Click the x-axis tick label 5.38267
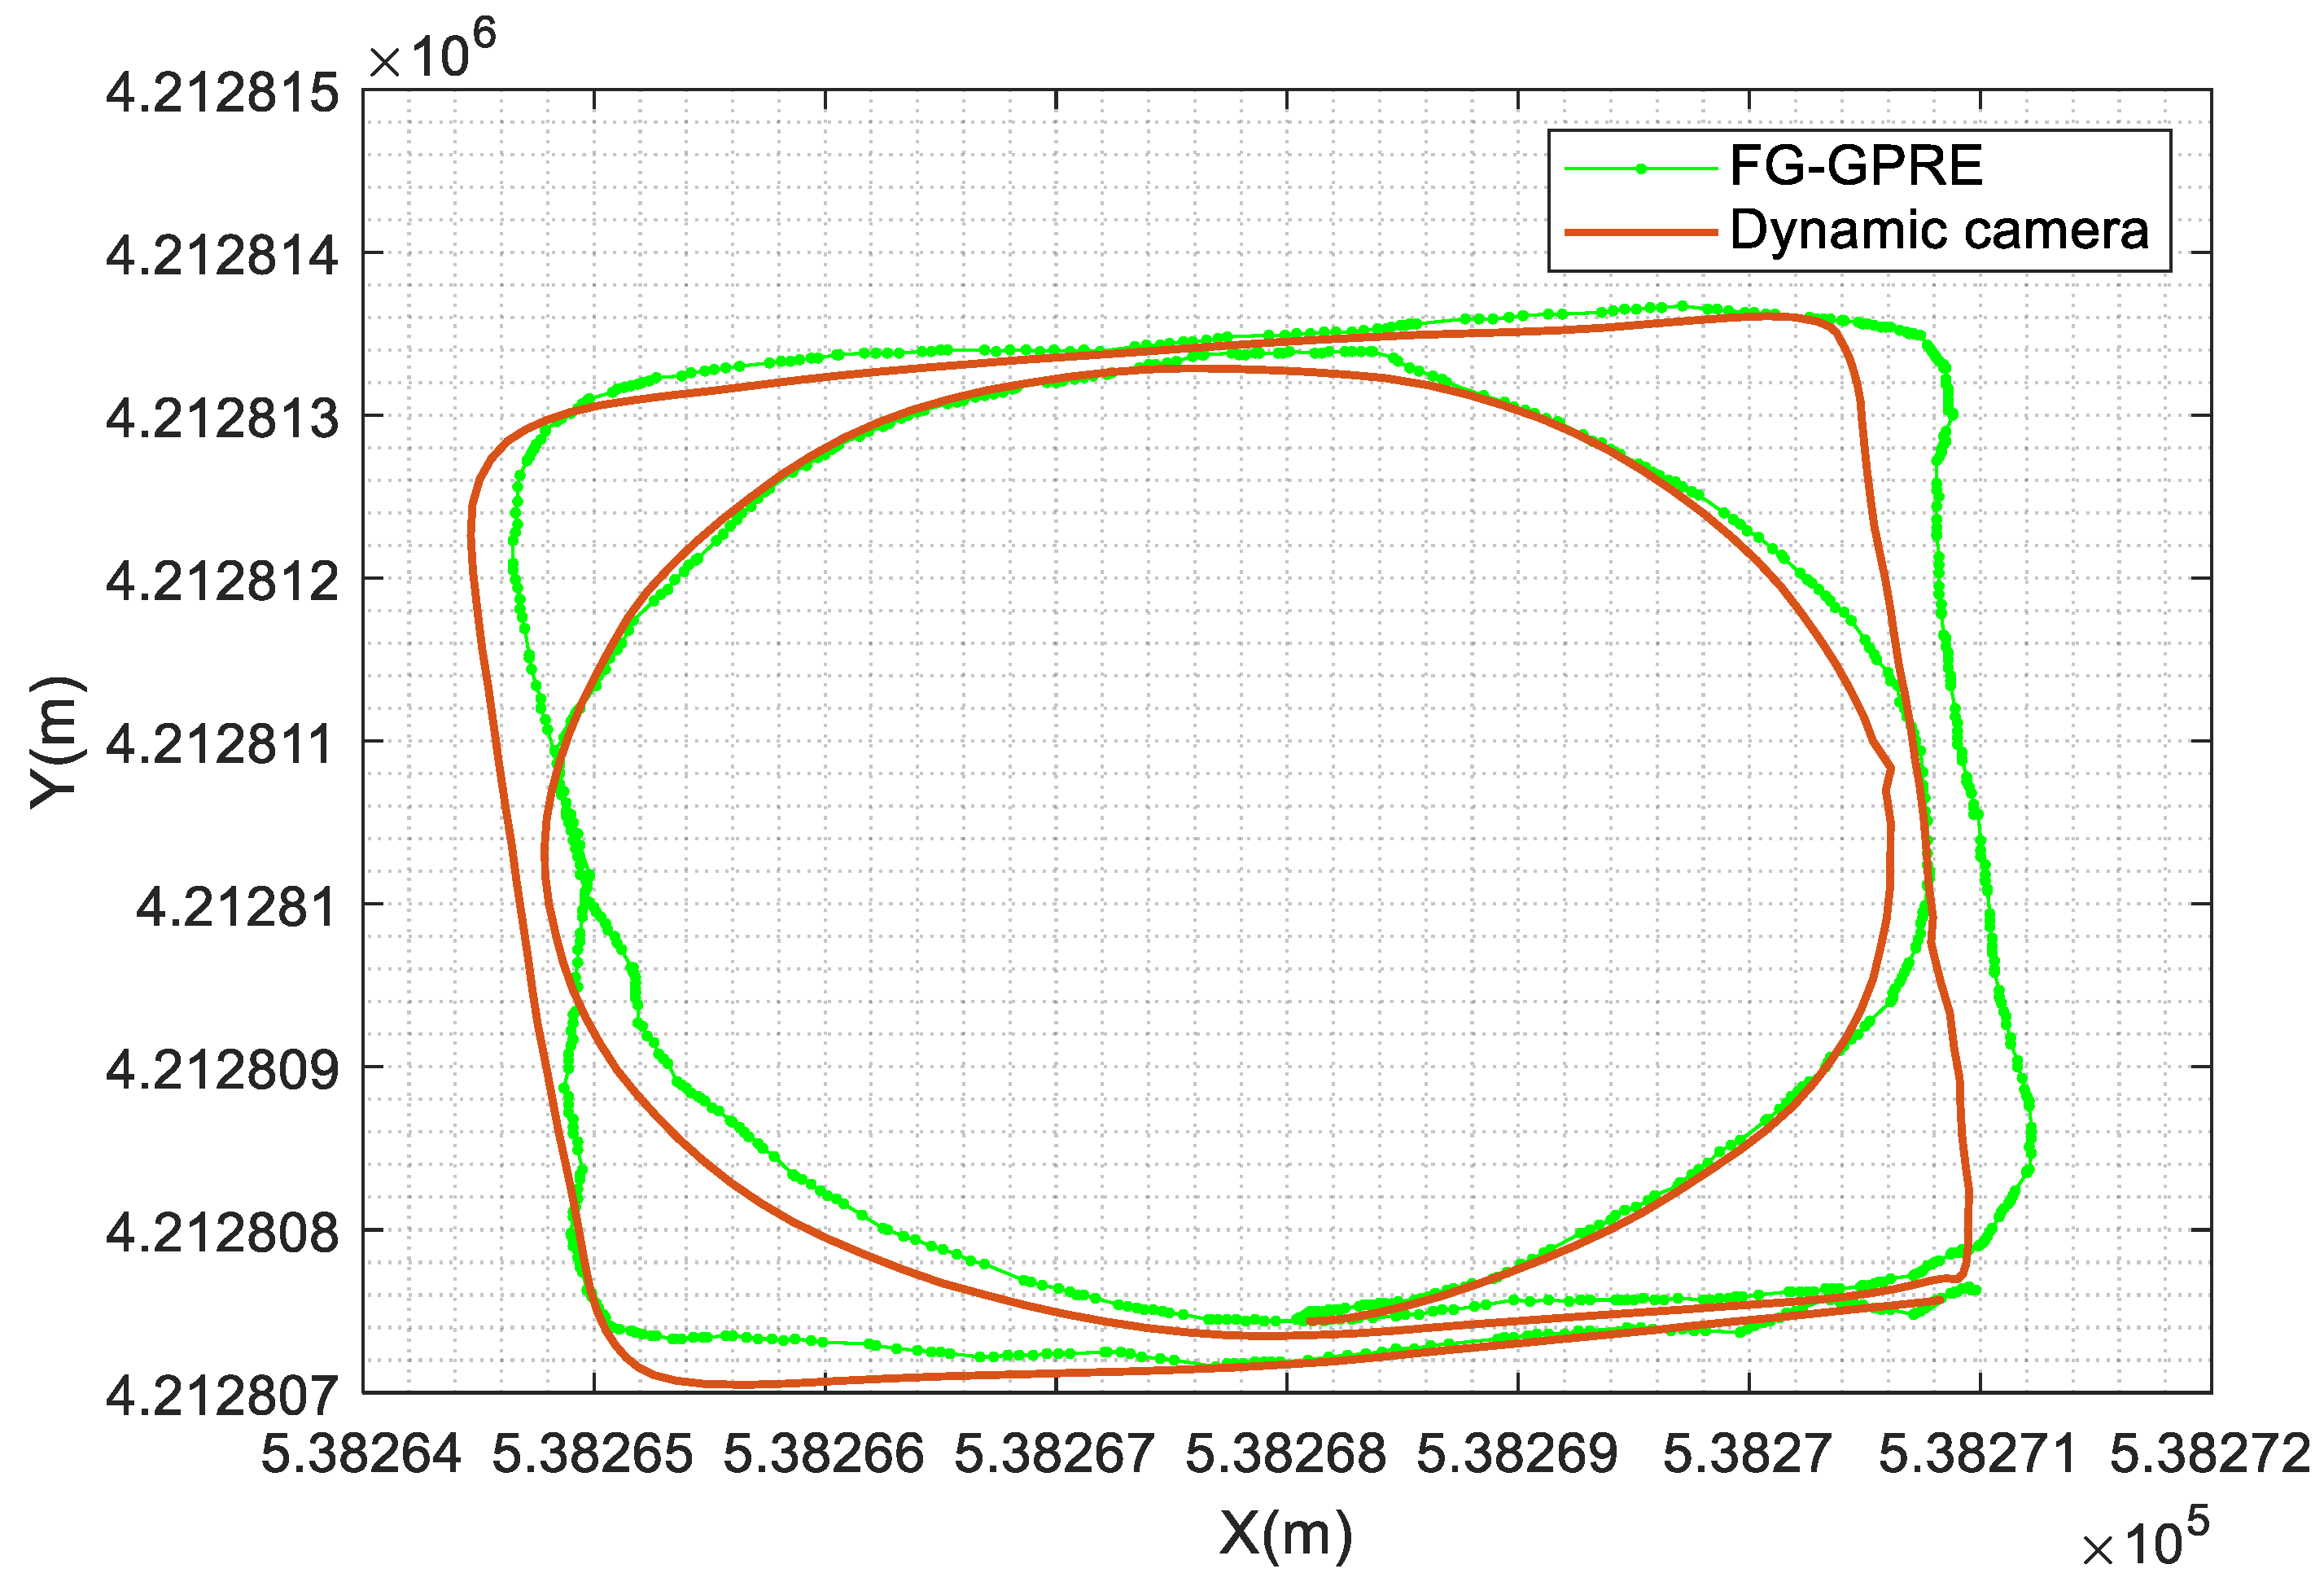 pyautogui.click(x=1054, y=1454)
